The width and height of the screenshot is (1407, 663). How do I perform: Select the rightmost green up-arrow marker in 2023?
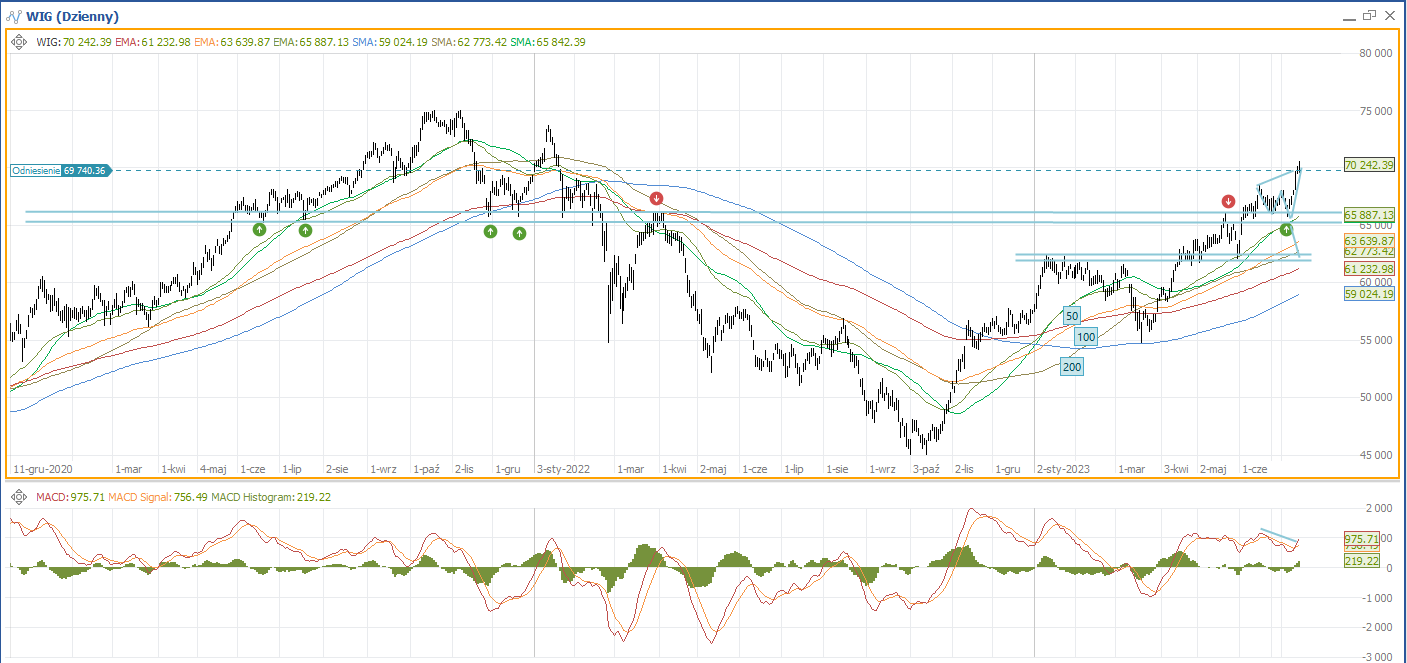tap(1286, 230)
